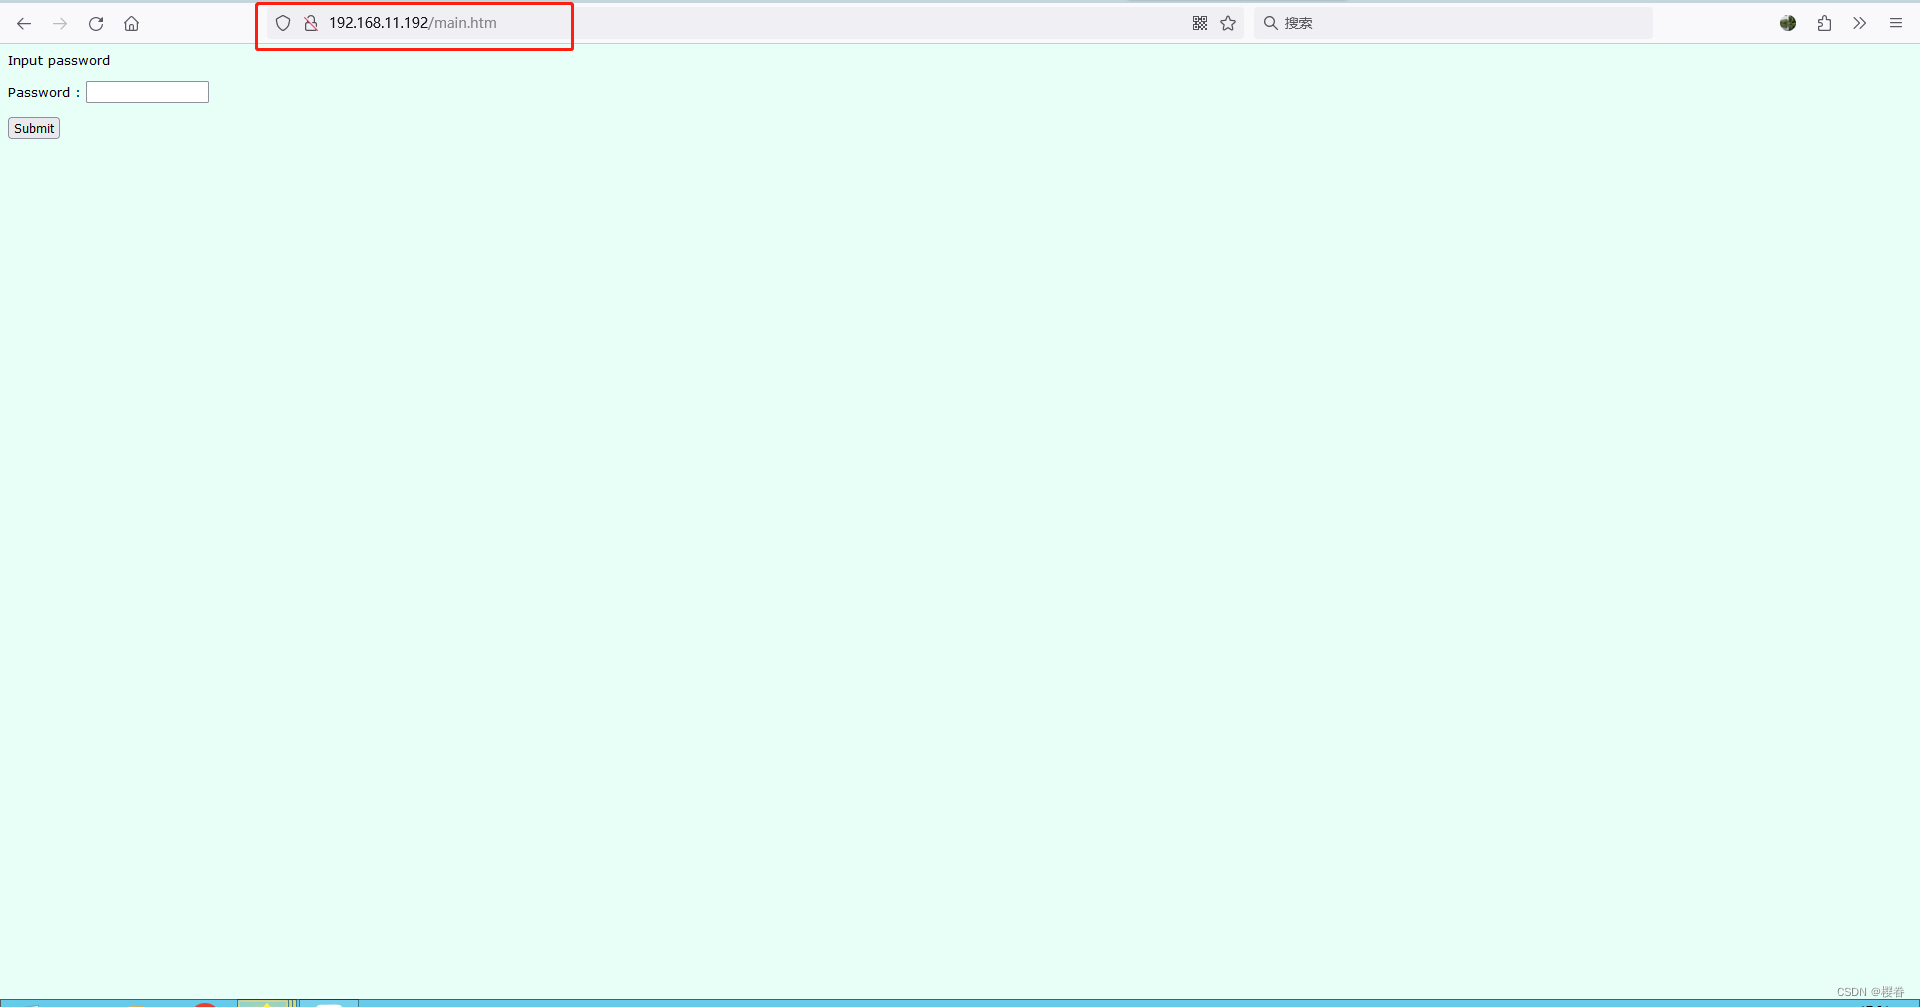Go to the browser home page
The image size is (1920, 1007).
point(131,23)
